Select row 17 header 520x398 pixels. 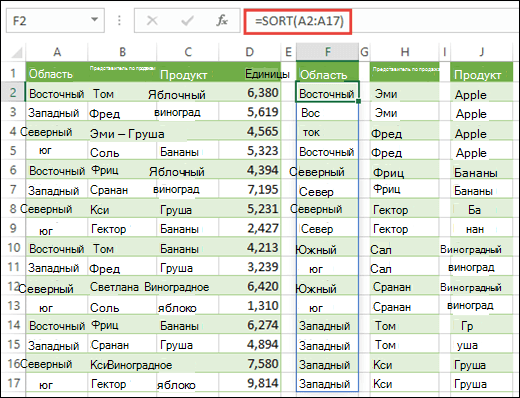pos(13,382)
